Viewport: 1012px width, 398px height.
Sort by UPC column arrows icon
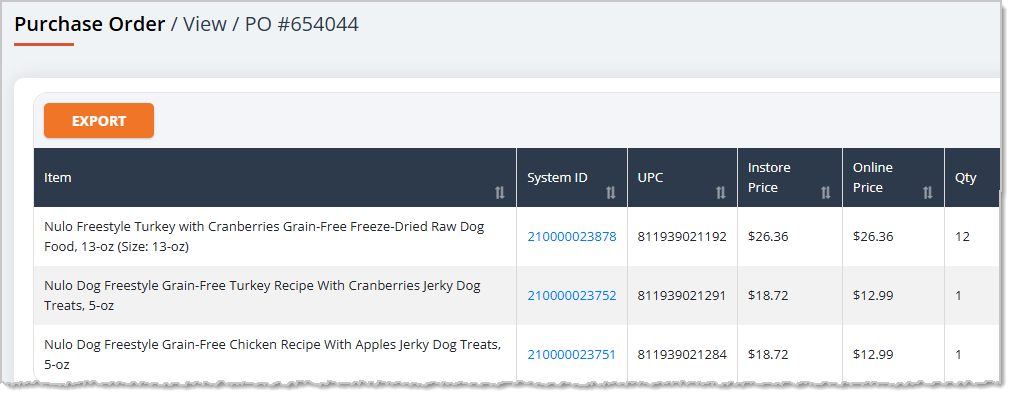pyautogui.click(x=721, y=192)
